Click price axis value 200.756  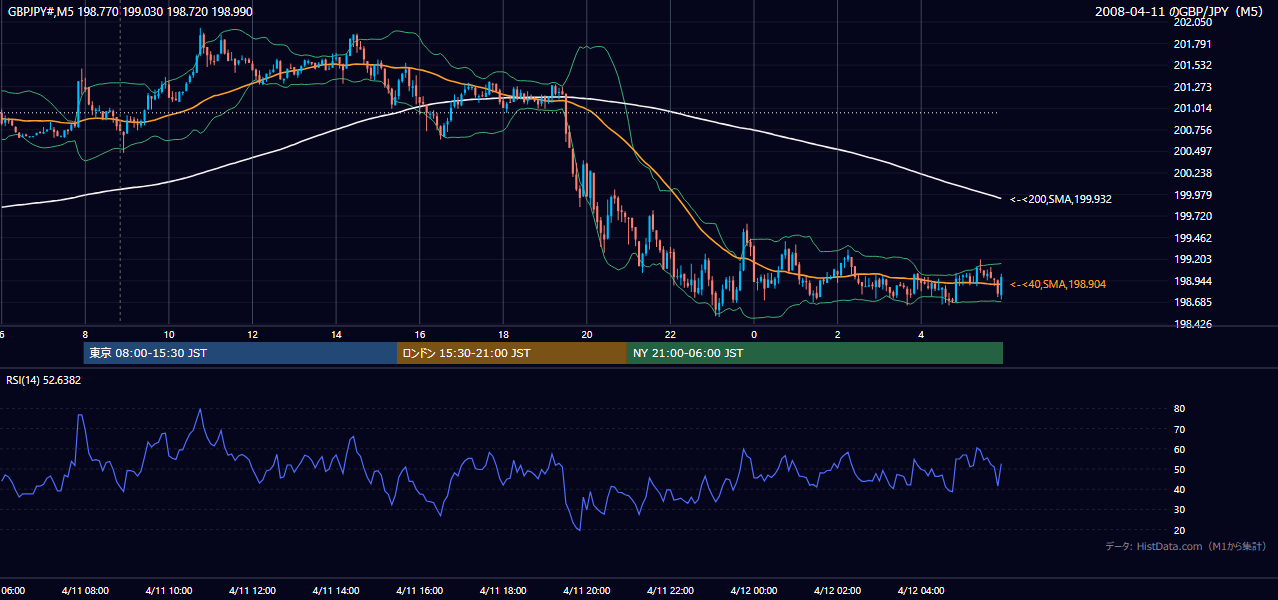click(x=1192, y=130)
